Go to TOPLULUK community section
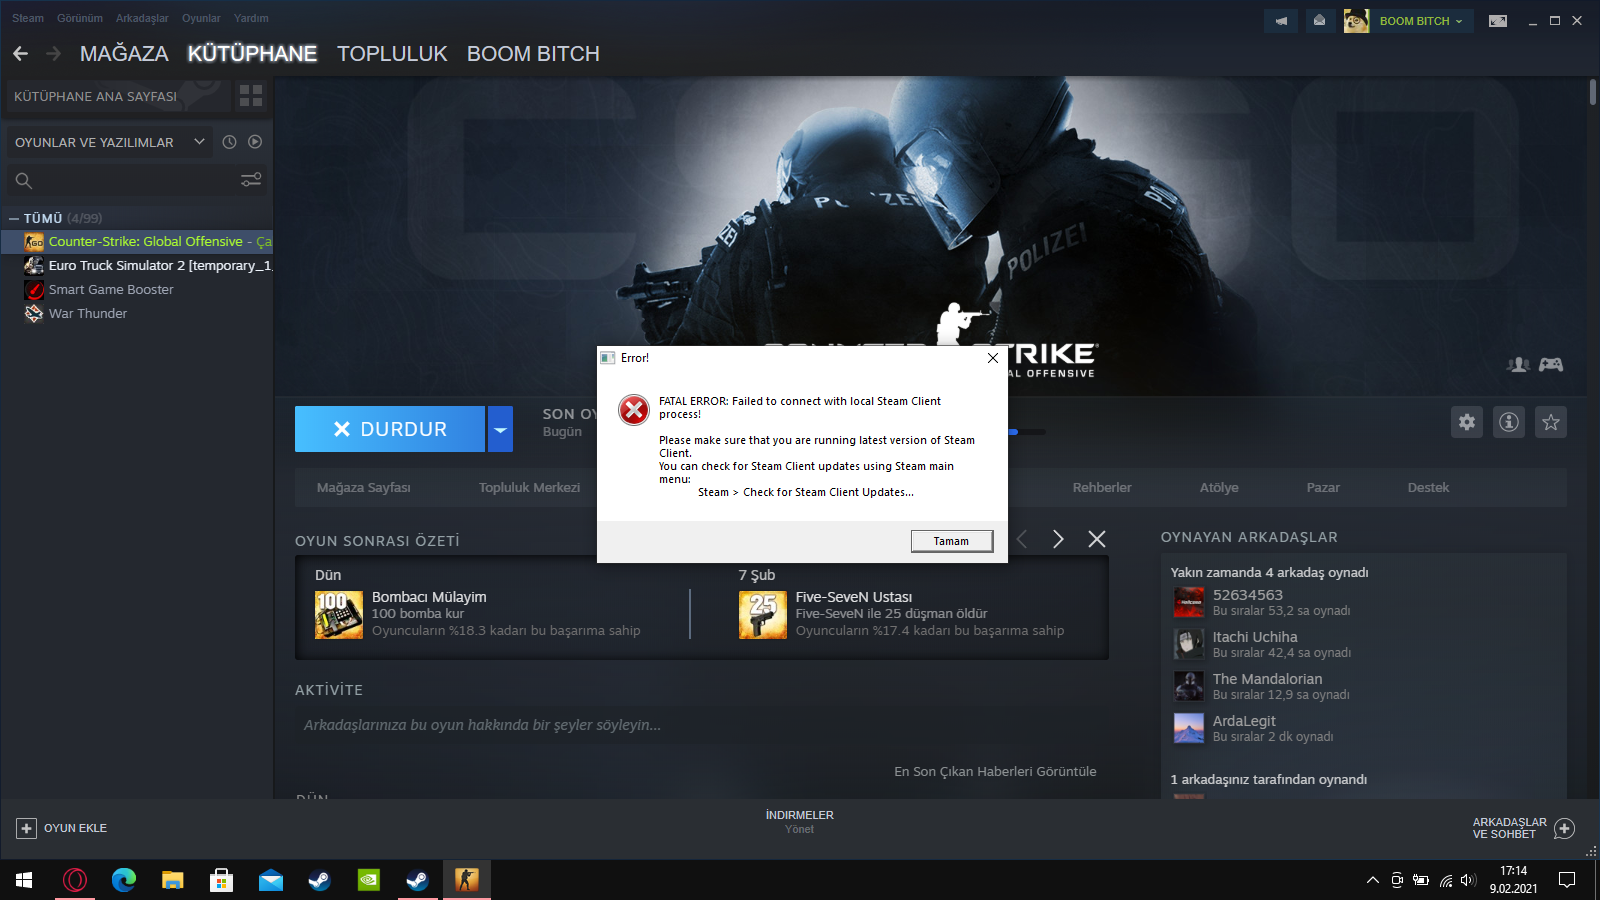The width and height of the screenshot is (1600, 900). (392, 54)
